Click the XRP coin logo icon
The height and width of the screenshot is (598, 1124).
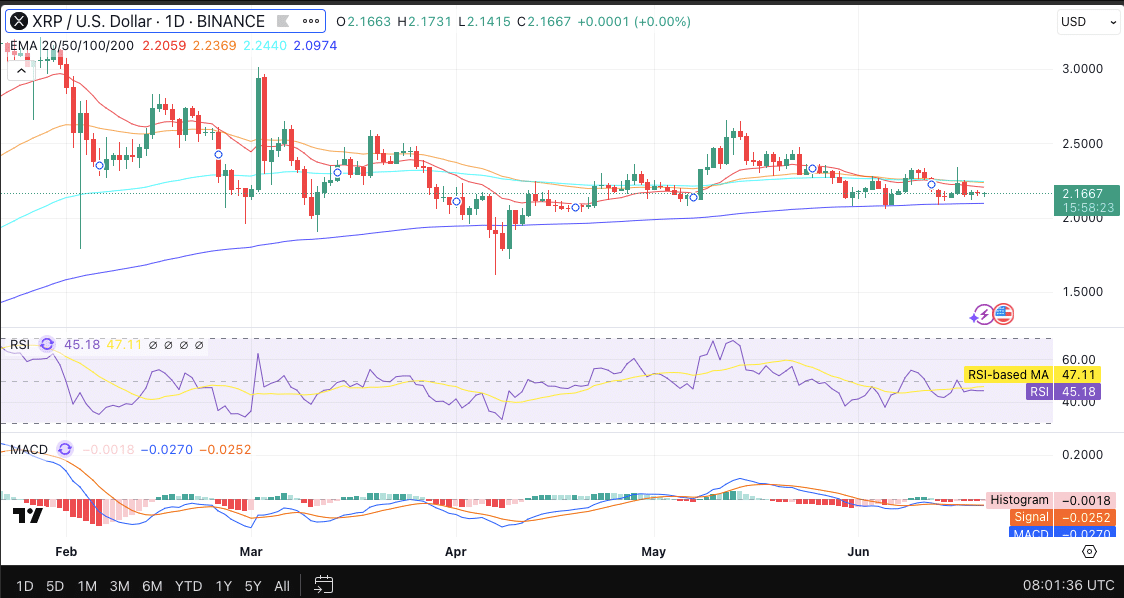(19, 22)
